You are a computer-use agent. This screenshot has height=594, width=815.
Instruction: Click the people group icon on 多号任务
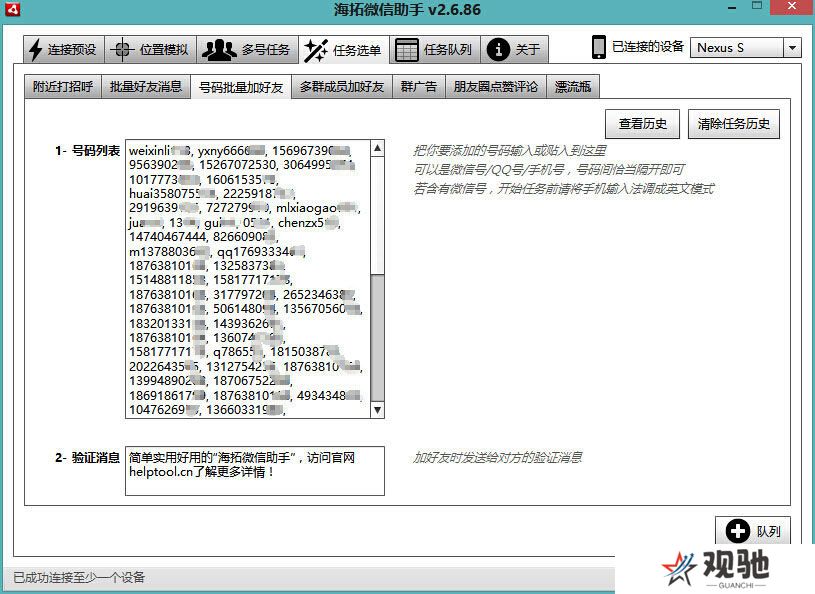tap(219, 50)
